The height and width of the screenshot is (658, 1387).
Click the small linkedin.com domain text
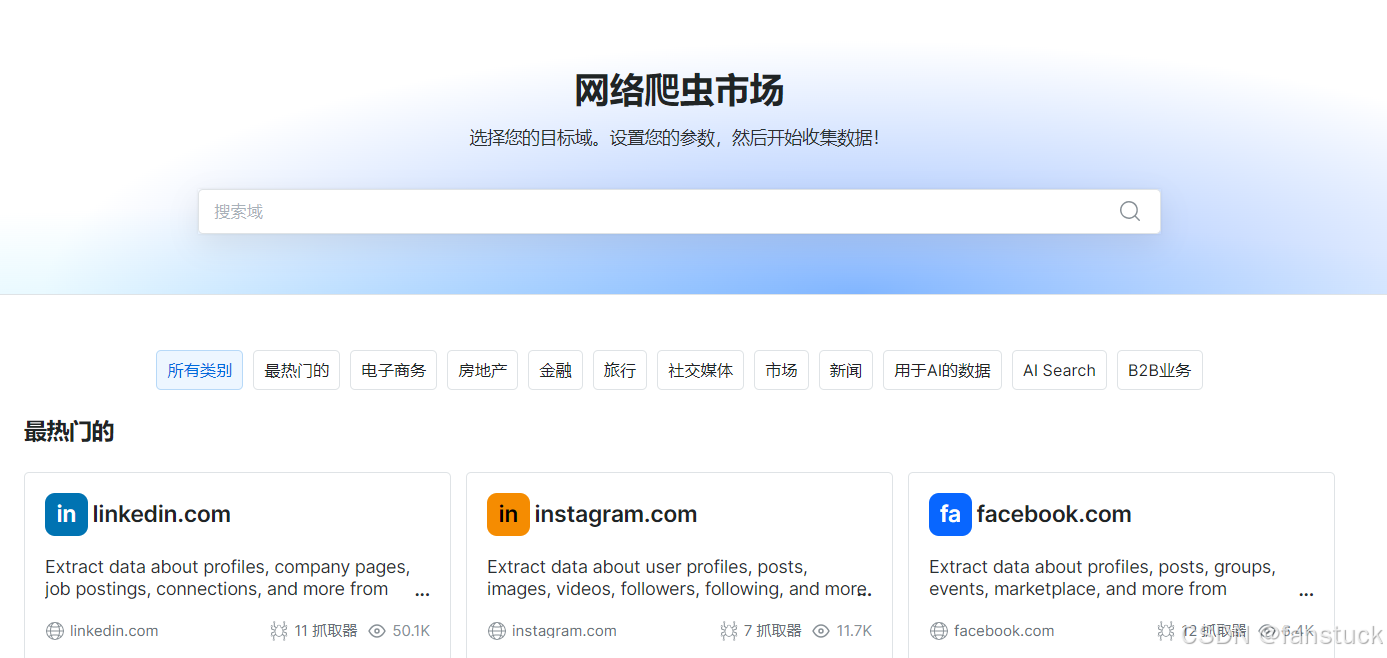(x=114, y=631)
